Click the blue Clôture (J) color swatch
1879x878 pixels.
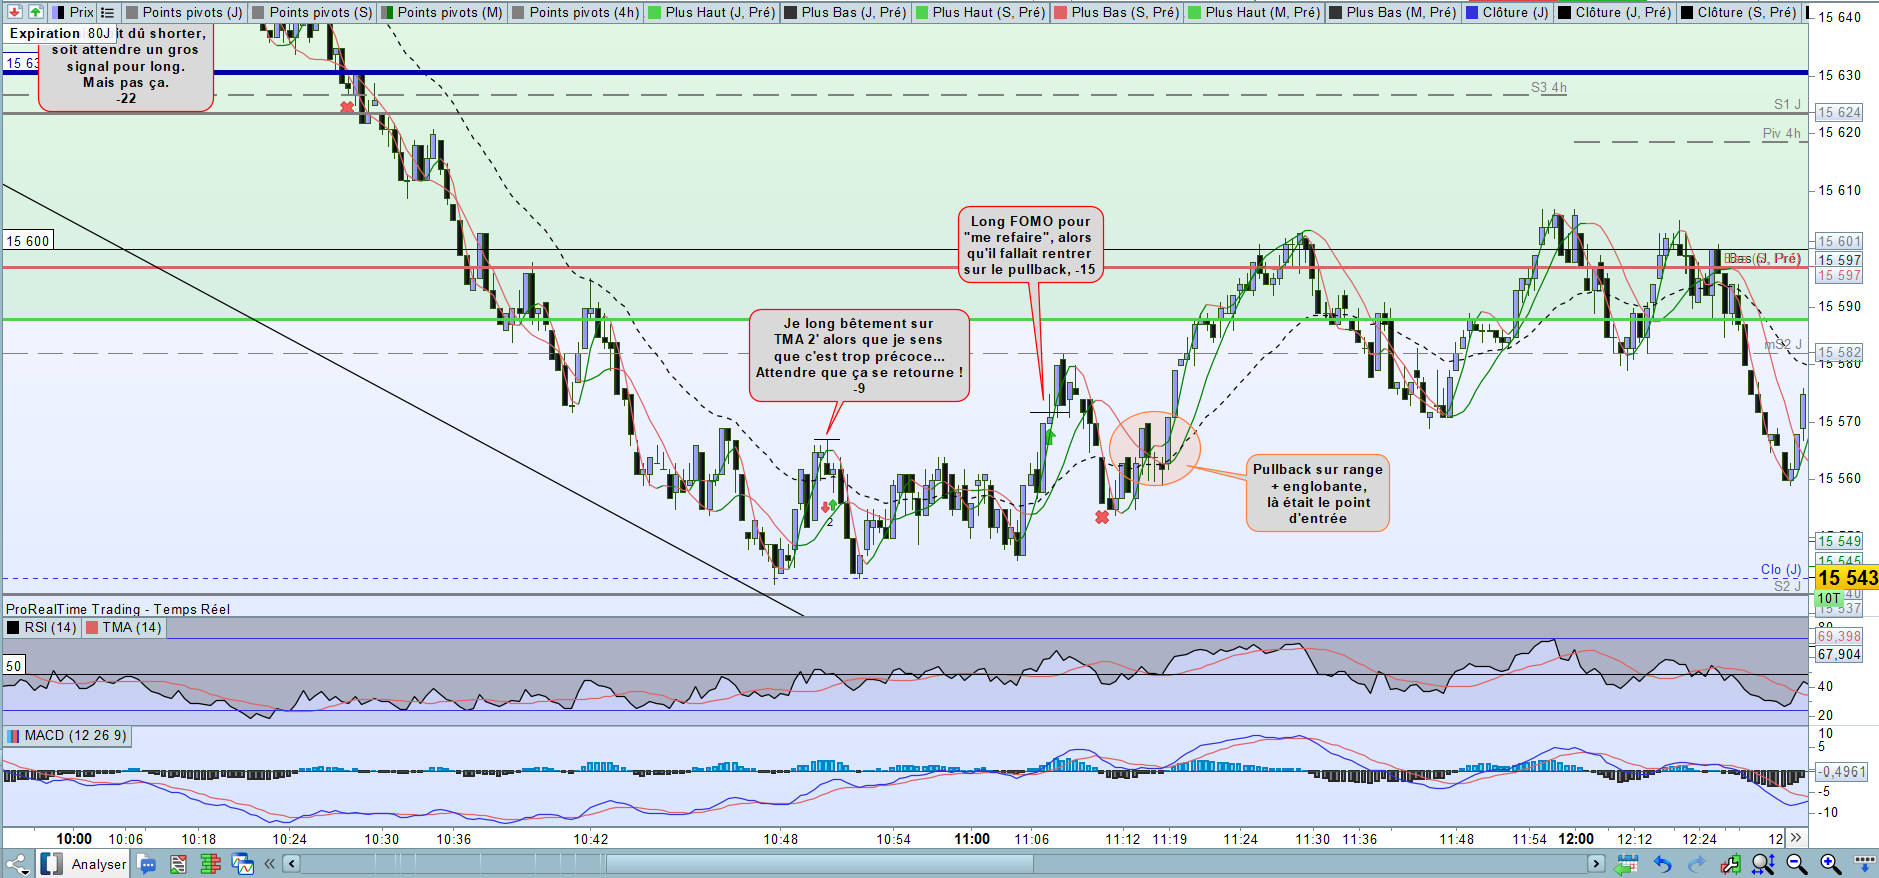coord(1471,13)
